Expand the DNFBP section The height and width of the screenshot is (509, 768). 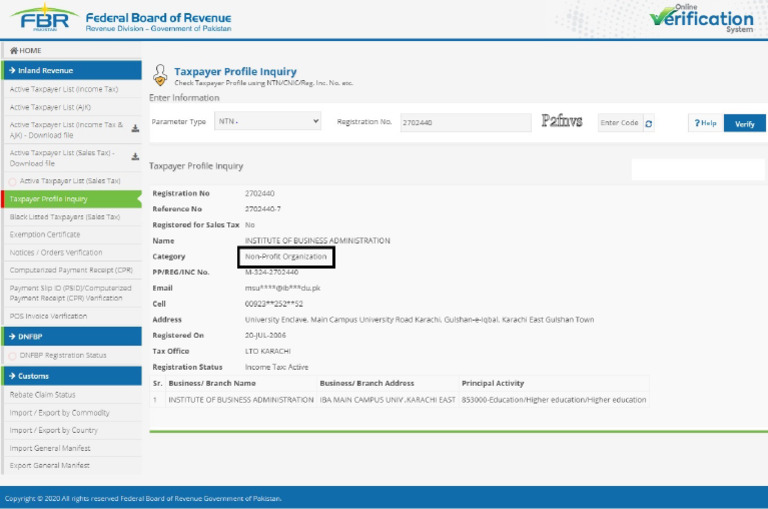[72, 337]
